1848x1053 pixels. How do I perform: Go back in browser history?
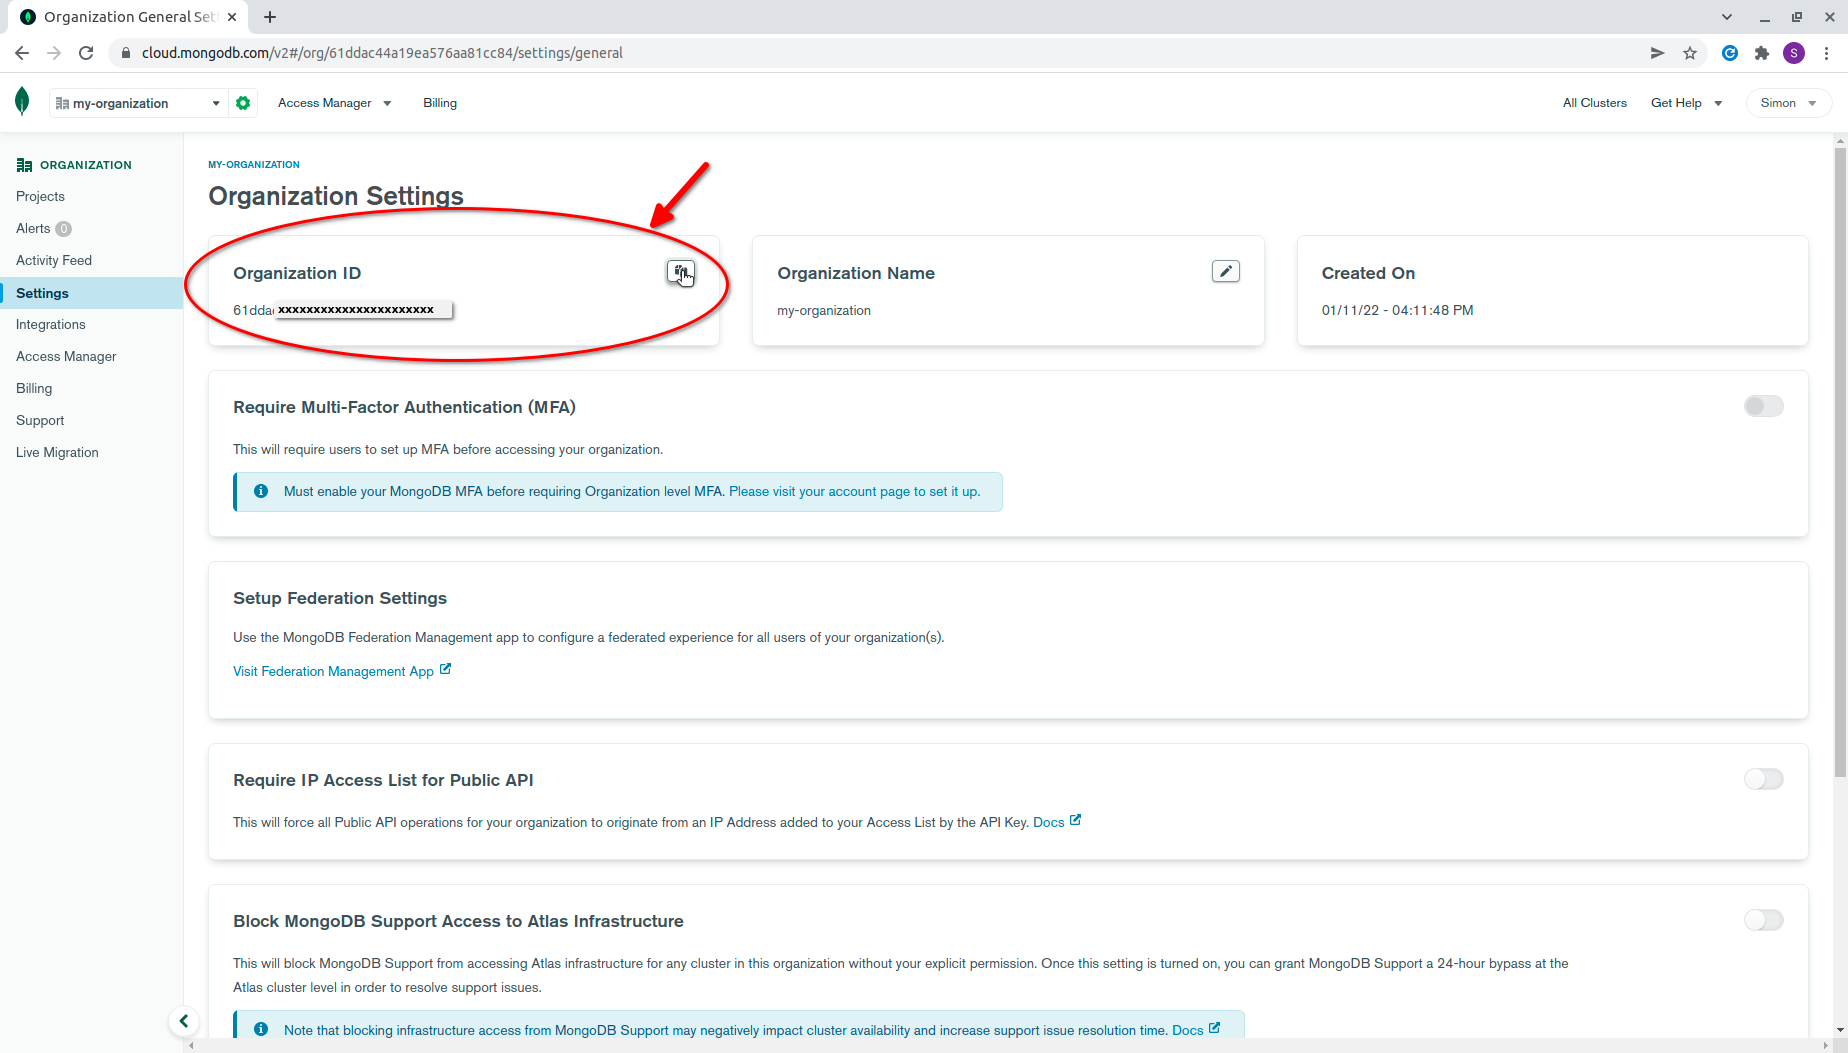tap(22, 53)
